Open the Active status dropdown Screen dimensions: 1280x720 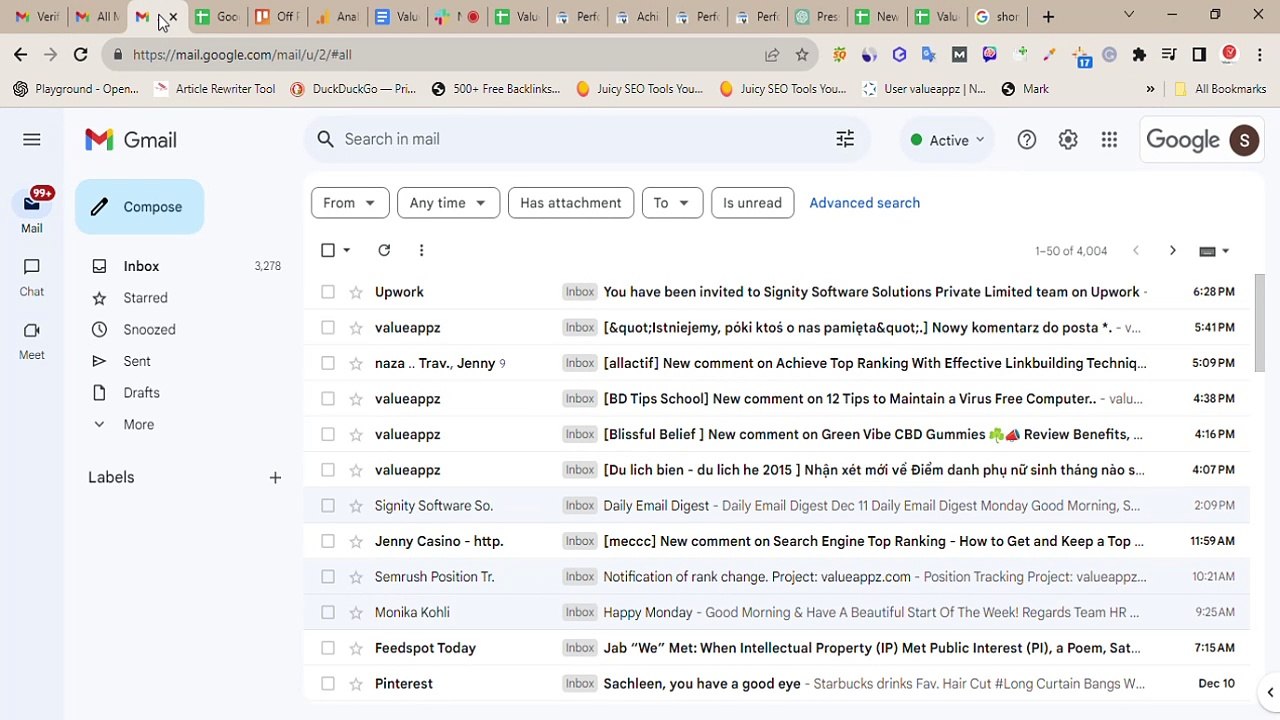tap(947, 140)
